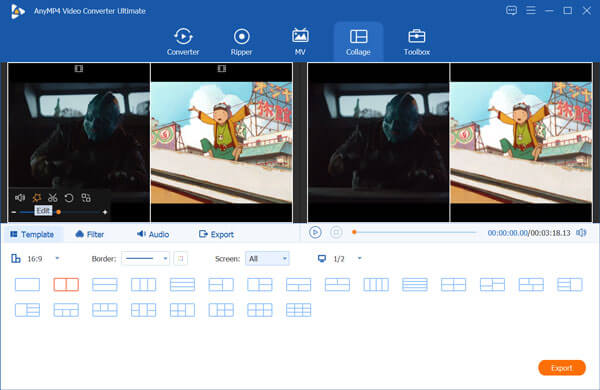The image size is (600, 390).
Task: Click the film icon above the cartoon clip
Action: [x=222, y=69]
